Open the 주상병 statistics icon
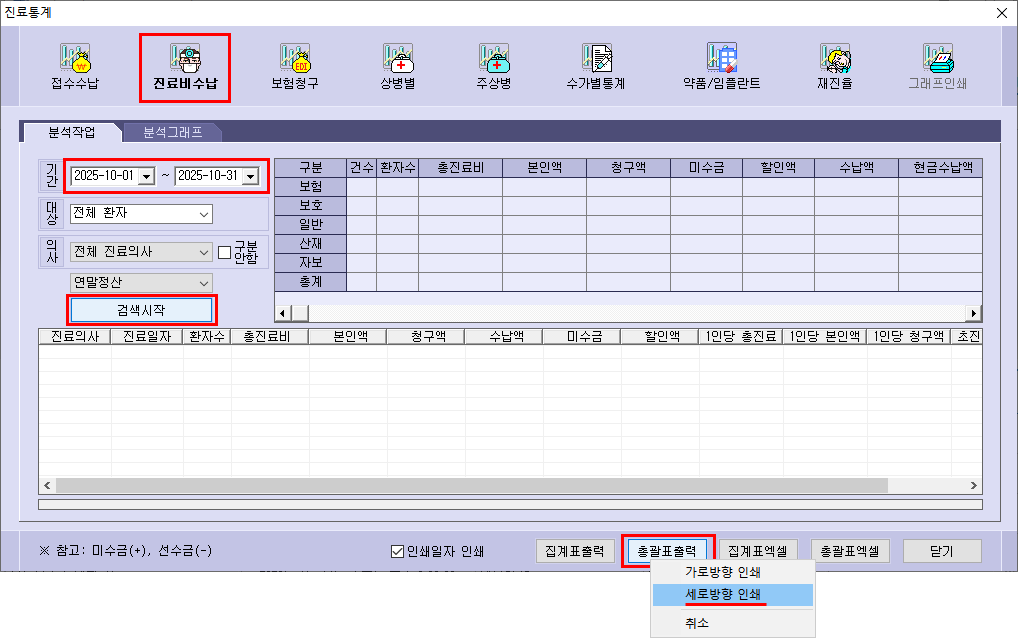 click(x=494, y=66)
